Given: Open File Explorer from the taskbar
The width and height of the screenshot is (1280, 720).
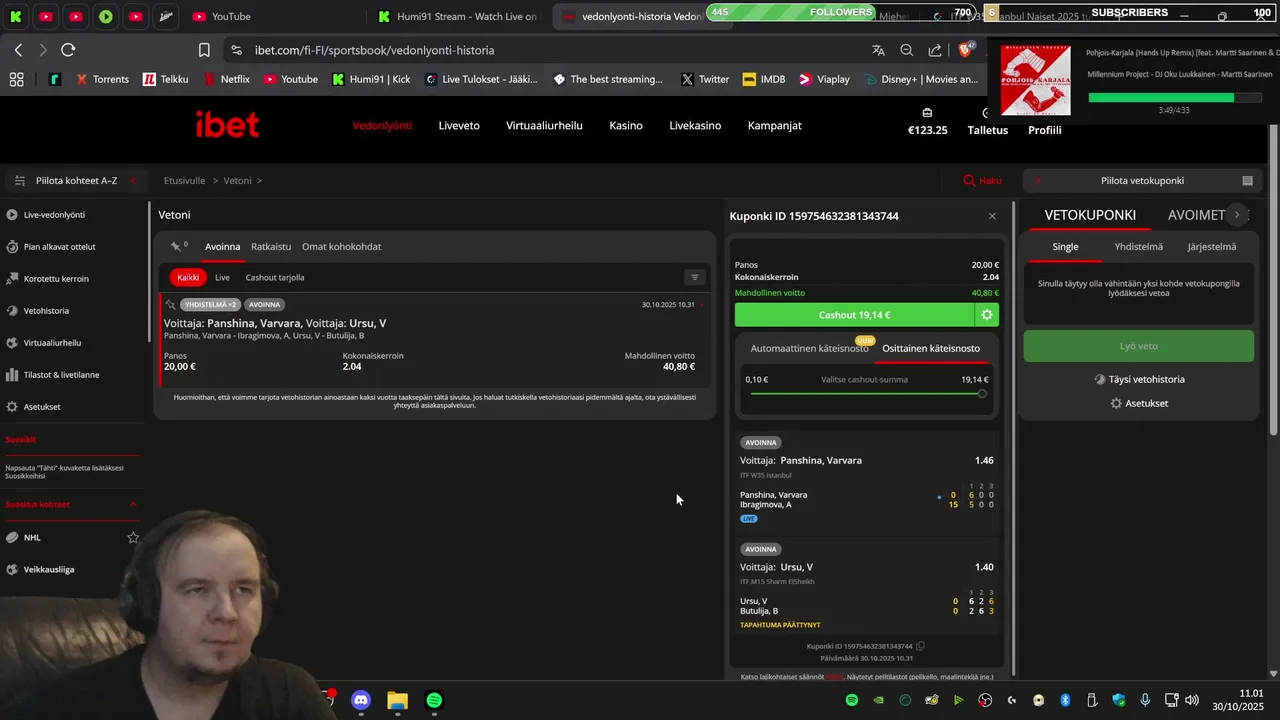Looking at the screenshot, I should pyautogui.click(x=397, y=700).
